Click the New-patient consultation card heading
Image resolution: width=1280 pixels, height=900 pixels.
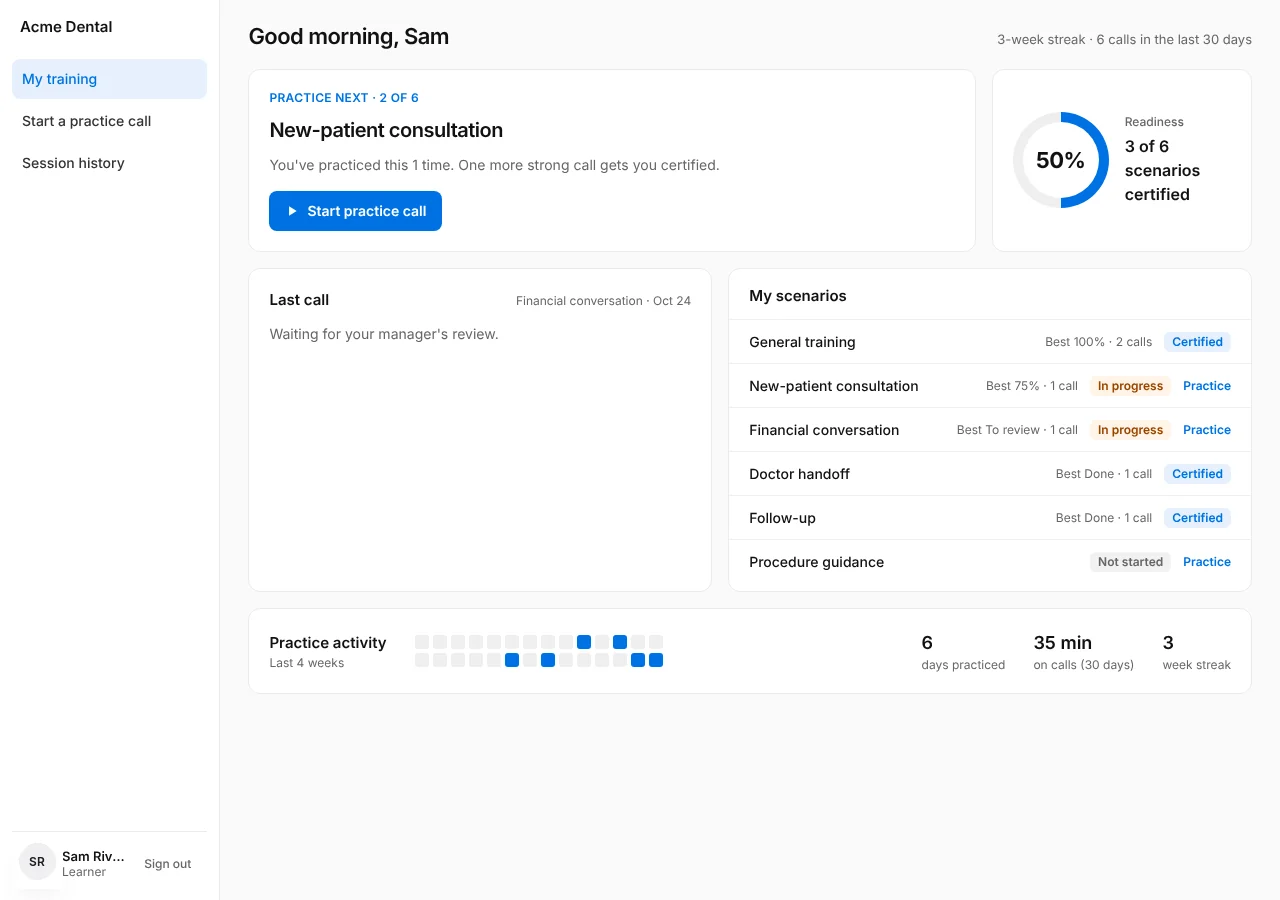(x=386, y=130)
